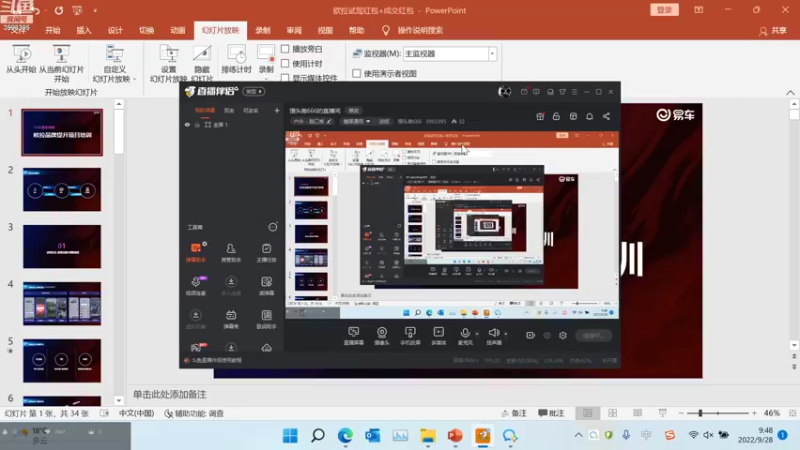Click record video icon in streaming app
Viewport: 800px width, 450px height.
coord(531,335)
